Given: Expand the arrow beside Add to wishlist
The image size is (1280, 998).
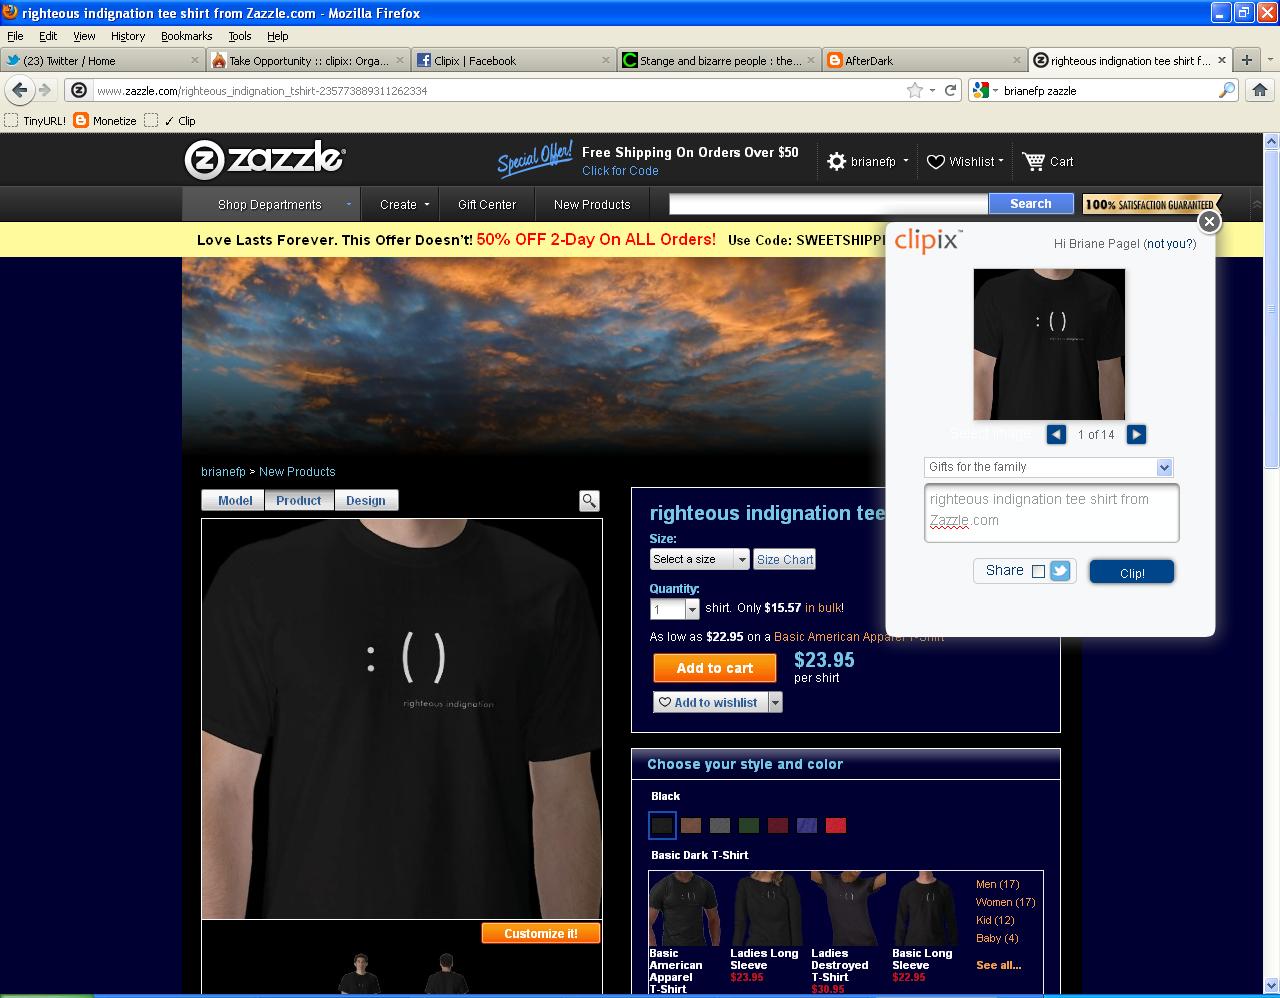Looking at the screenshot, I should pos(774,703).
